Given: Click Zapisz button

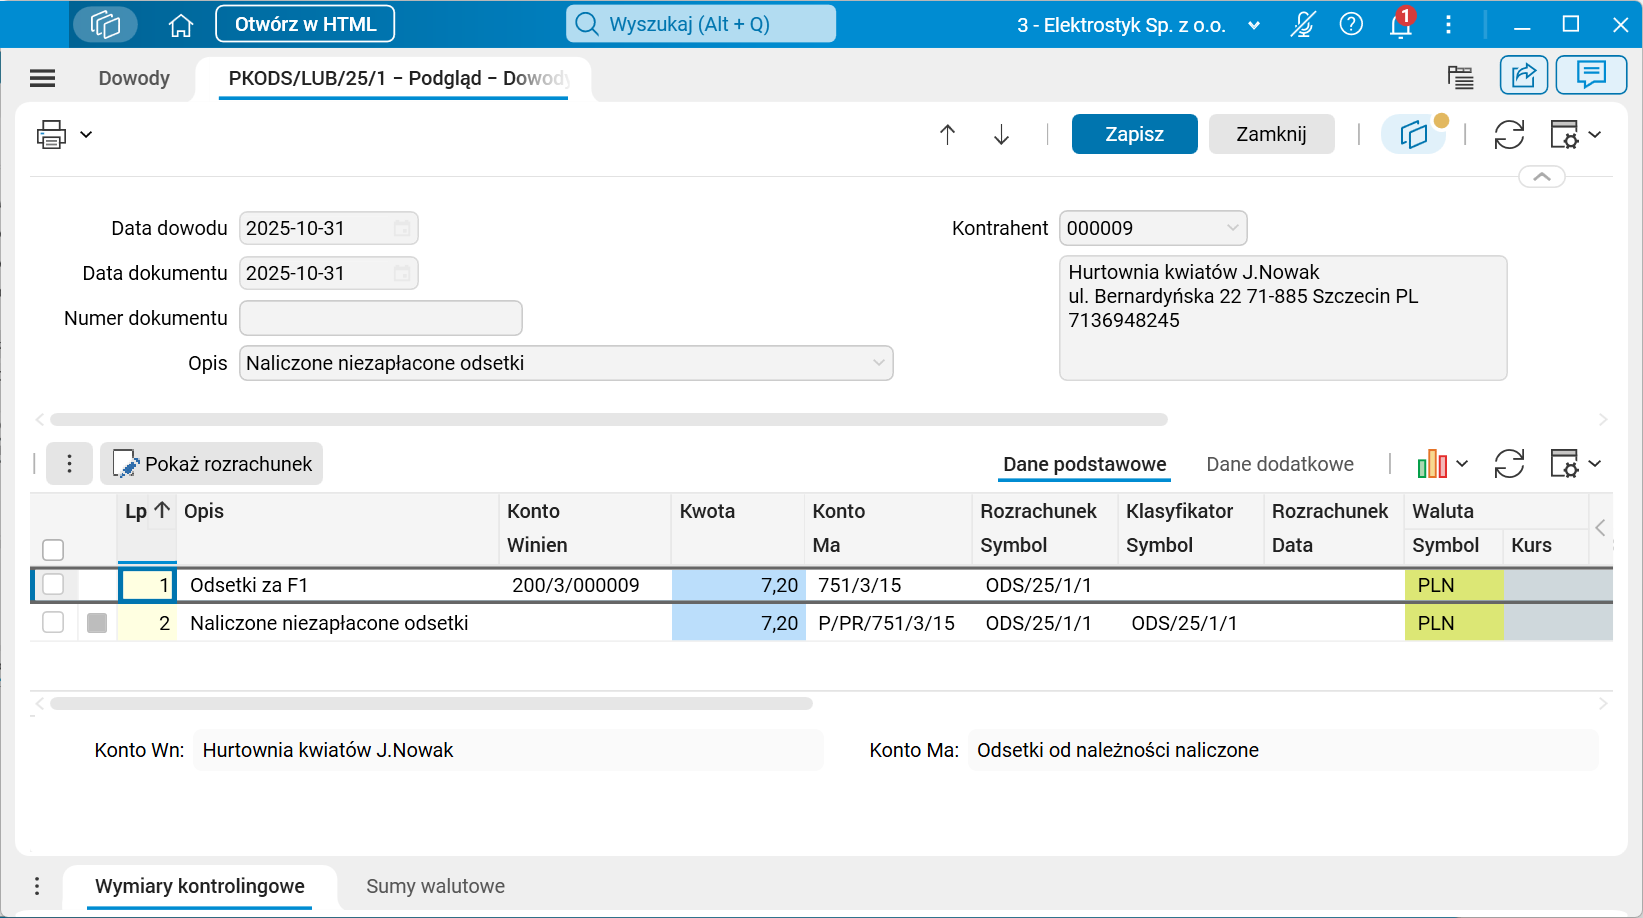Looking at the screenshot, I should point(1134,134).
